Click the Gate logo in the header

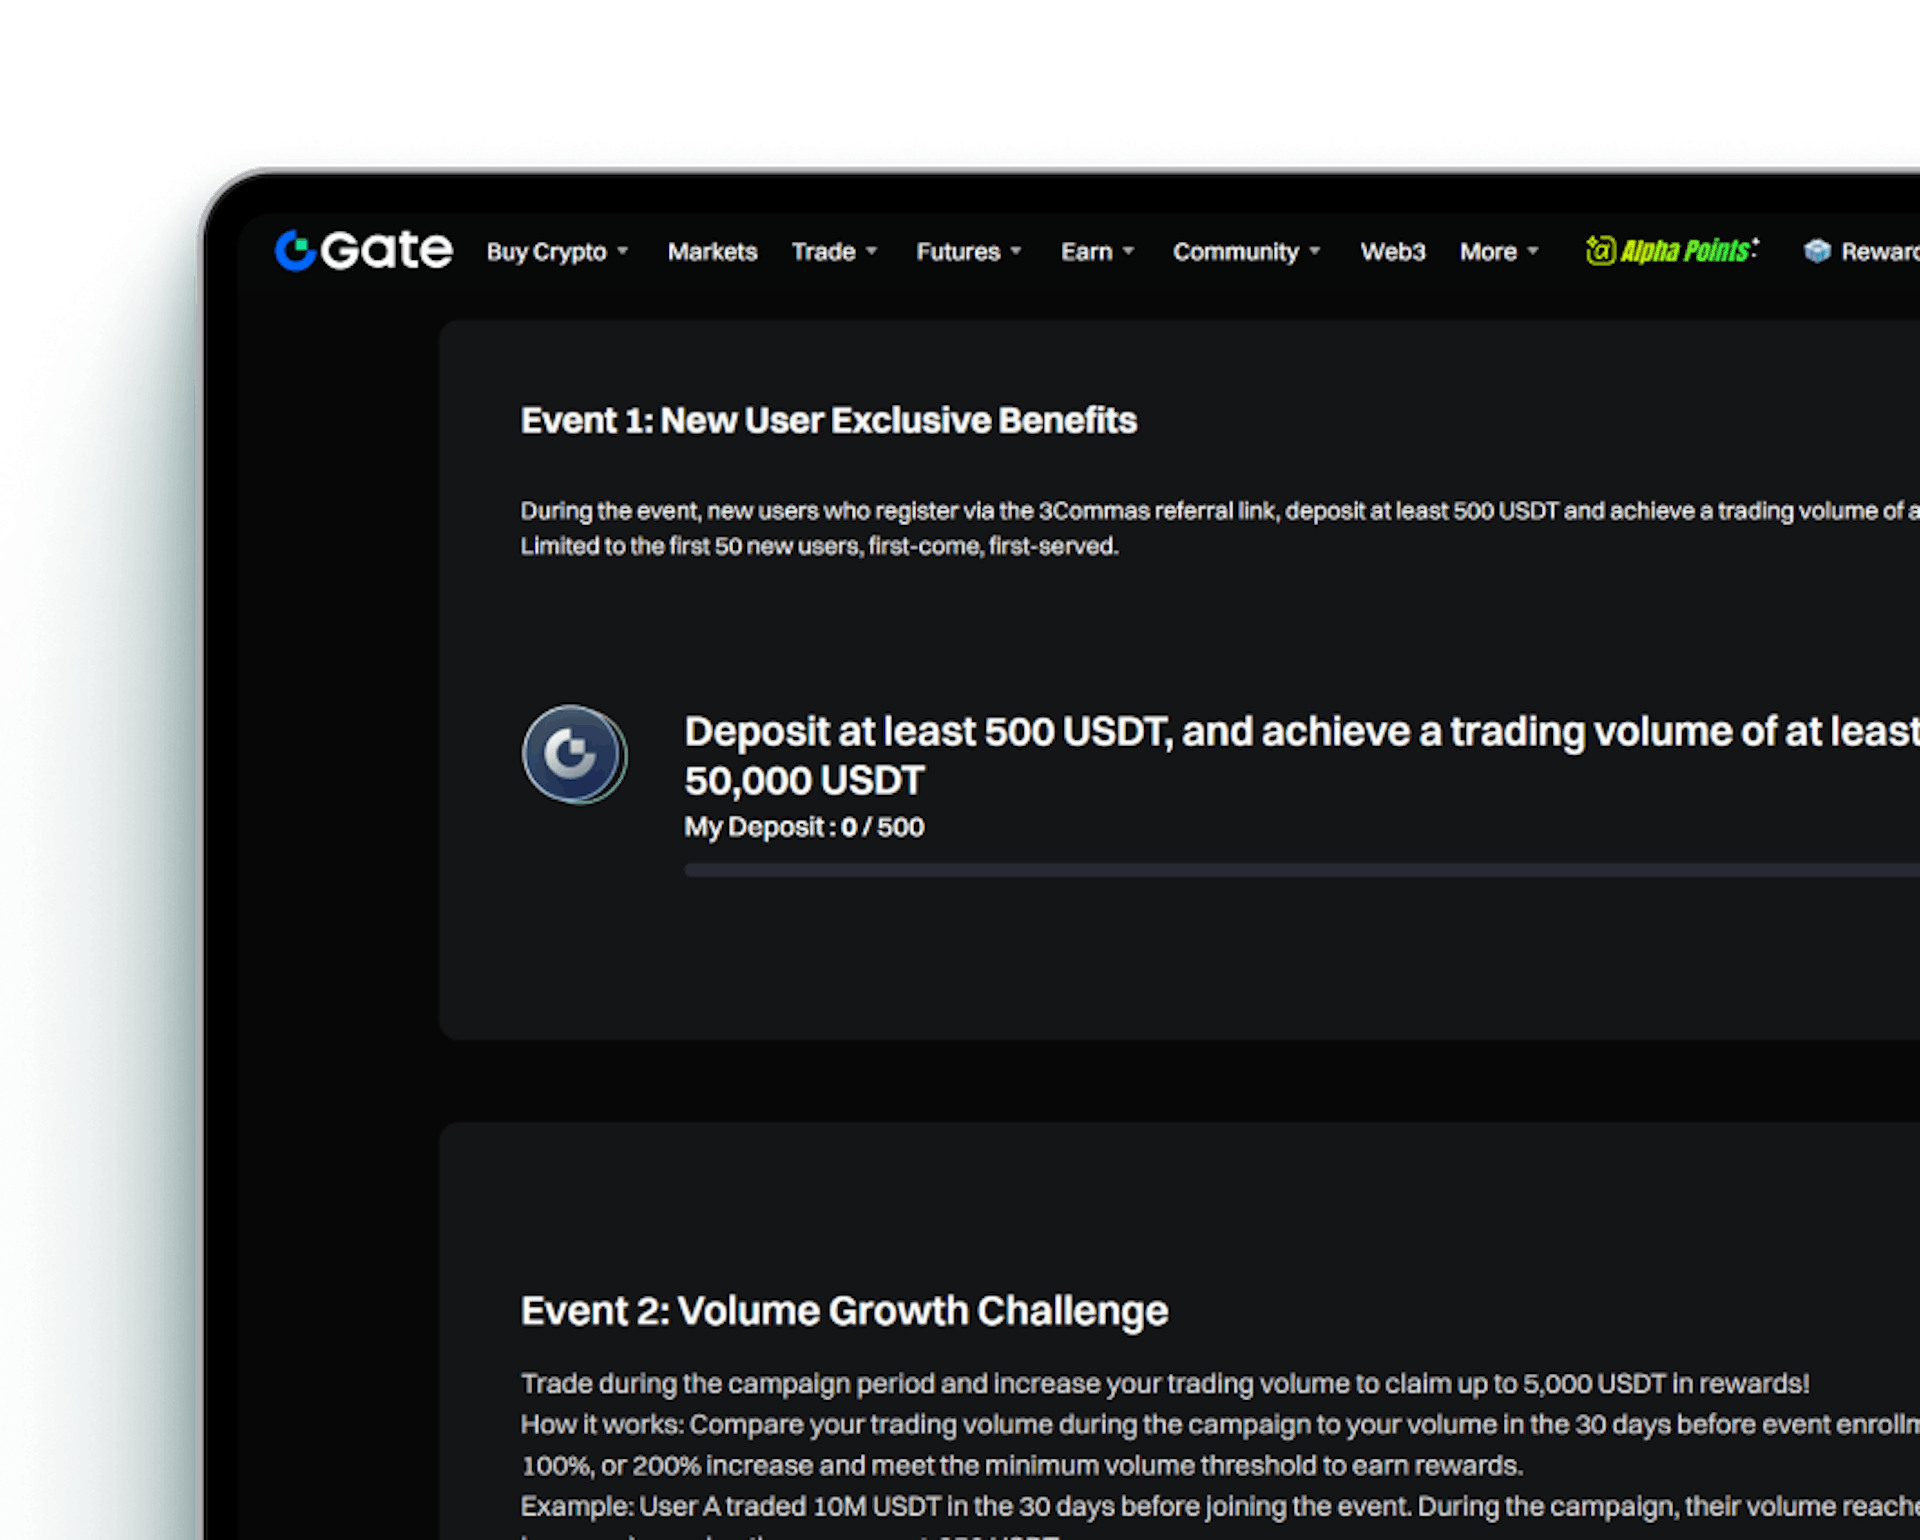(x=363, y=250)
